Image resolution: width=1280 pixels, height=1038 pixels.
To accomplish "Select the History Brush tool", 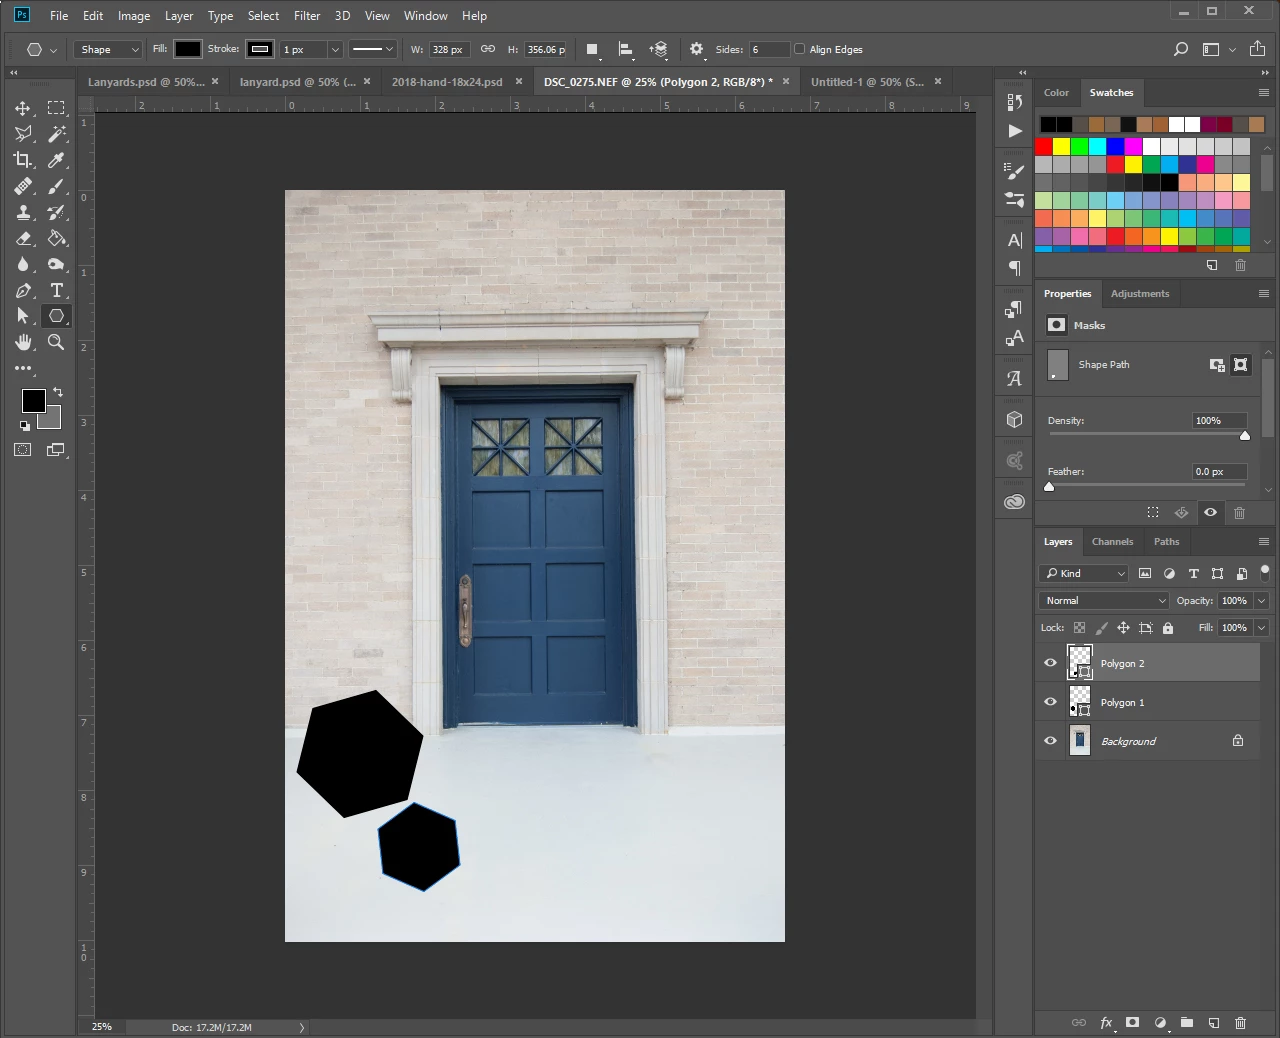I will tap(56, 212).
